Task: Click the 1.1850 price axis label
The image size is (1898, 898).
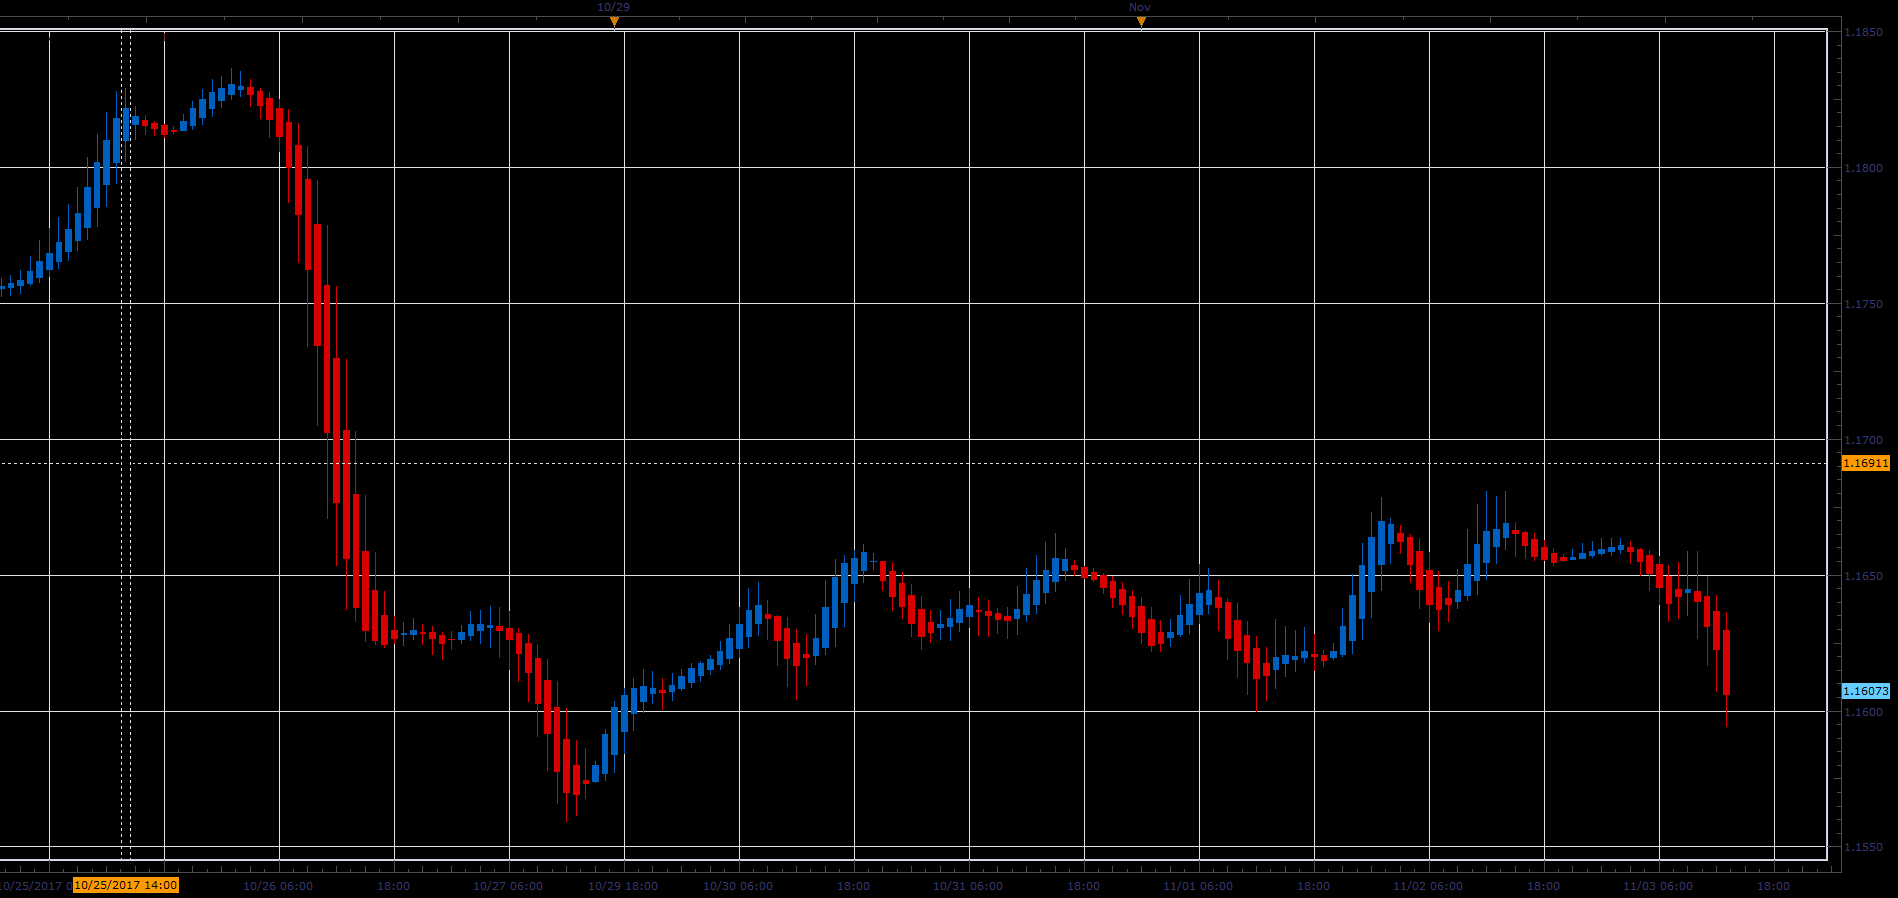Action: [1863, 32]
